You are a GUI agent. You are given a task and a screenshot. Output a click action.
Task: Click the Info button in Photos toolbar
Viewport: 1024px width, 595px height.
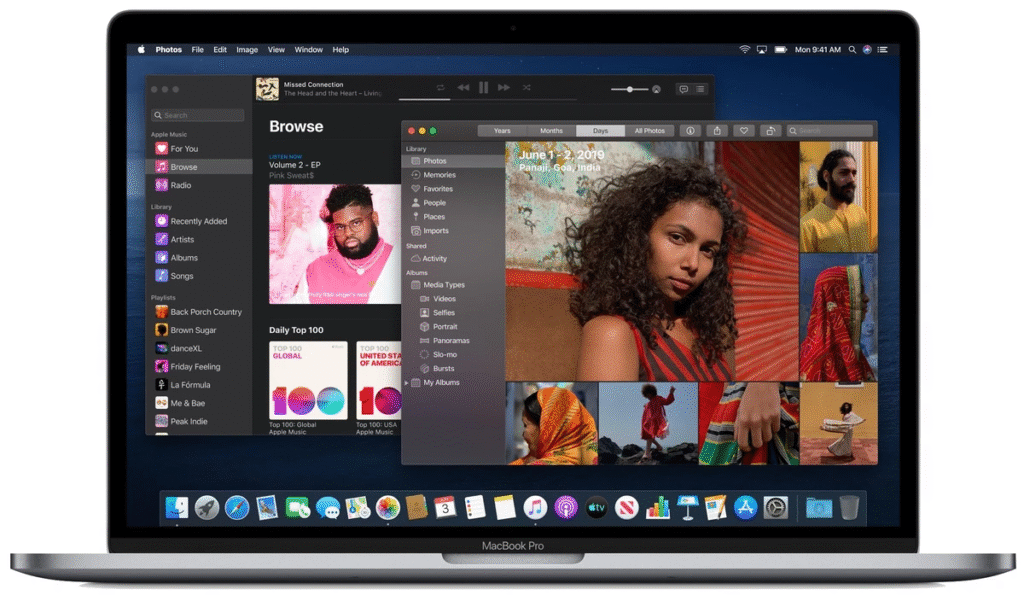(690, 131)
